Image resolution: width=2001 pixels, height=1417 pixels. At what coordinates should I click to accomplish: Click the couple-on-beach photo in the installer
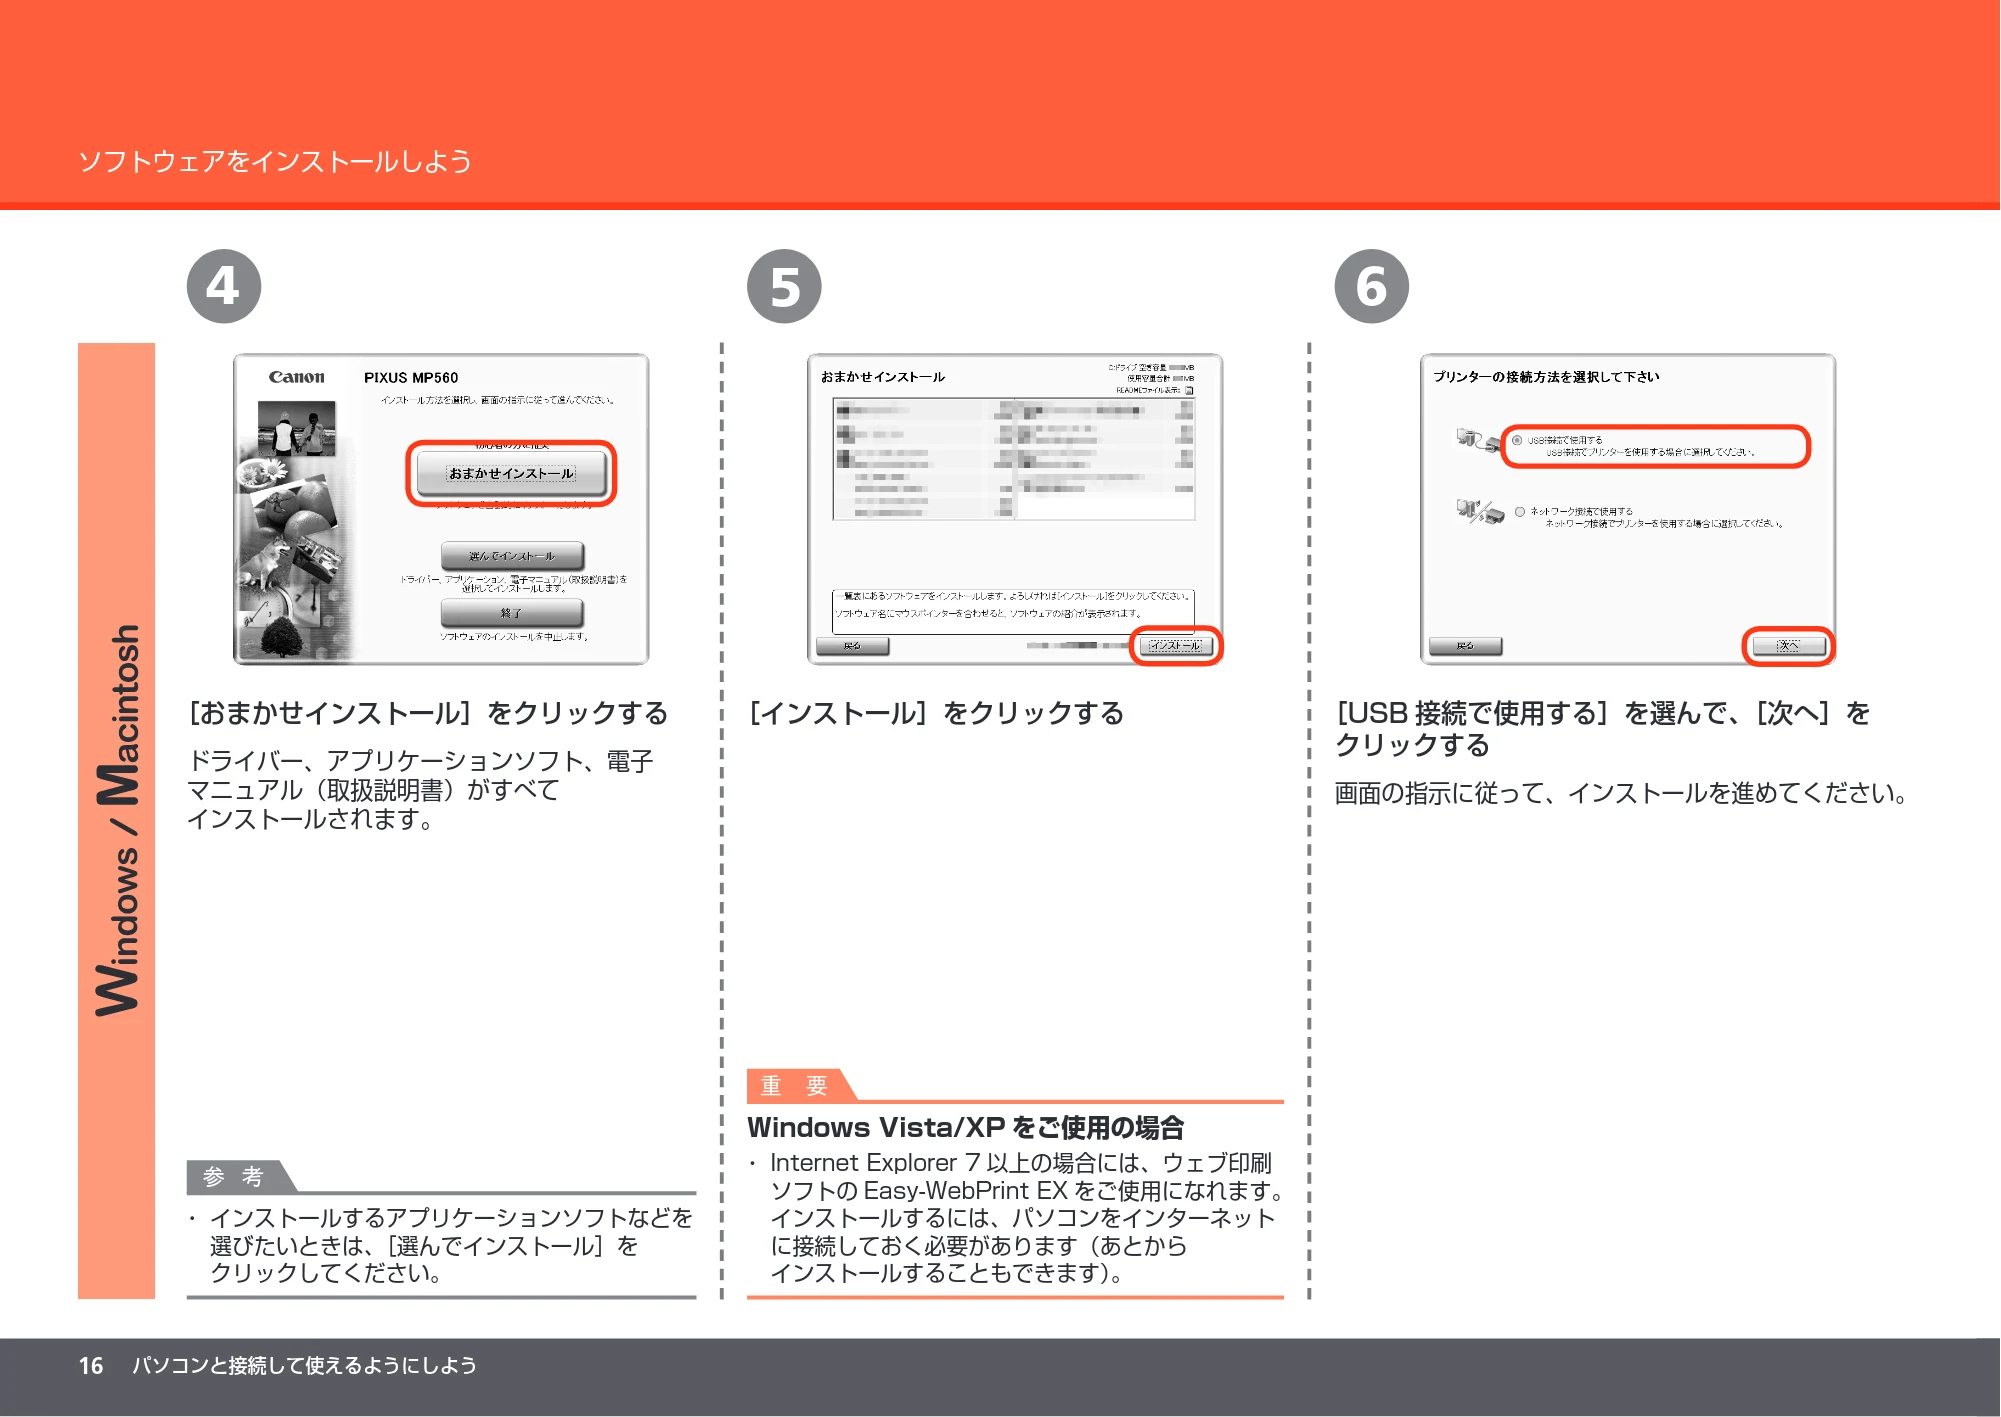296,428
